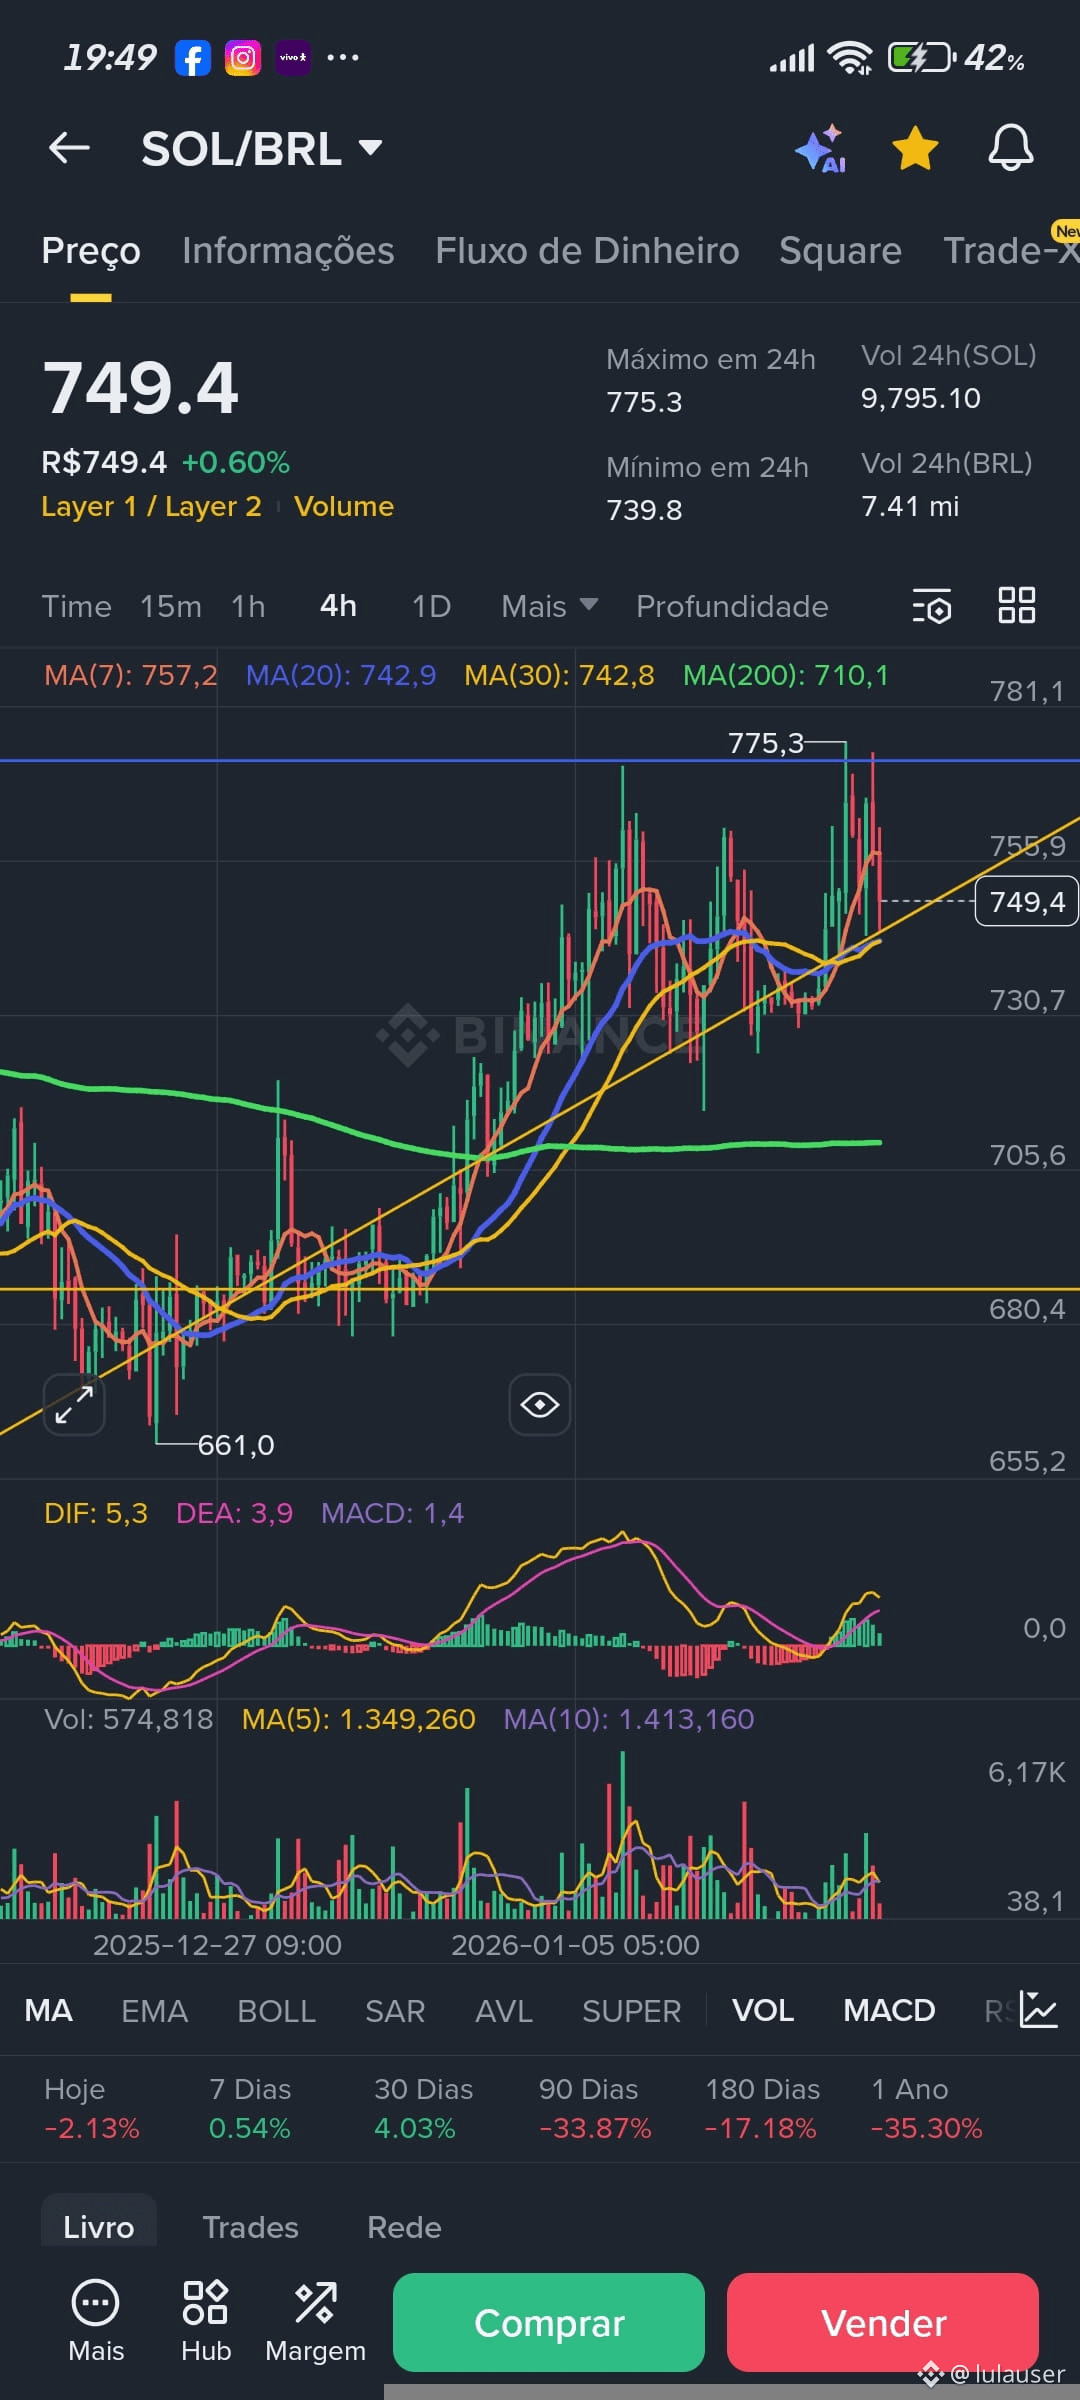Open price alerts bell icon
Viewport: 1080px width, 2400px height.
[1011, 149]
